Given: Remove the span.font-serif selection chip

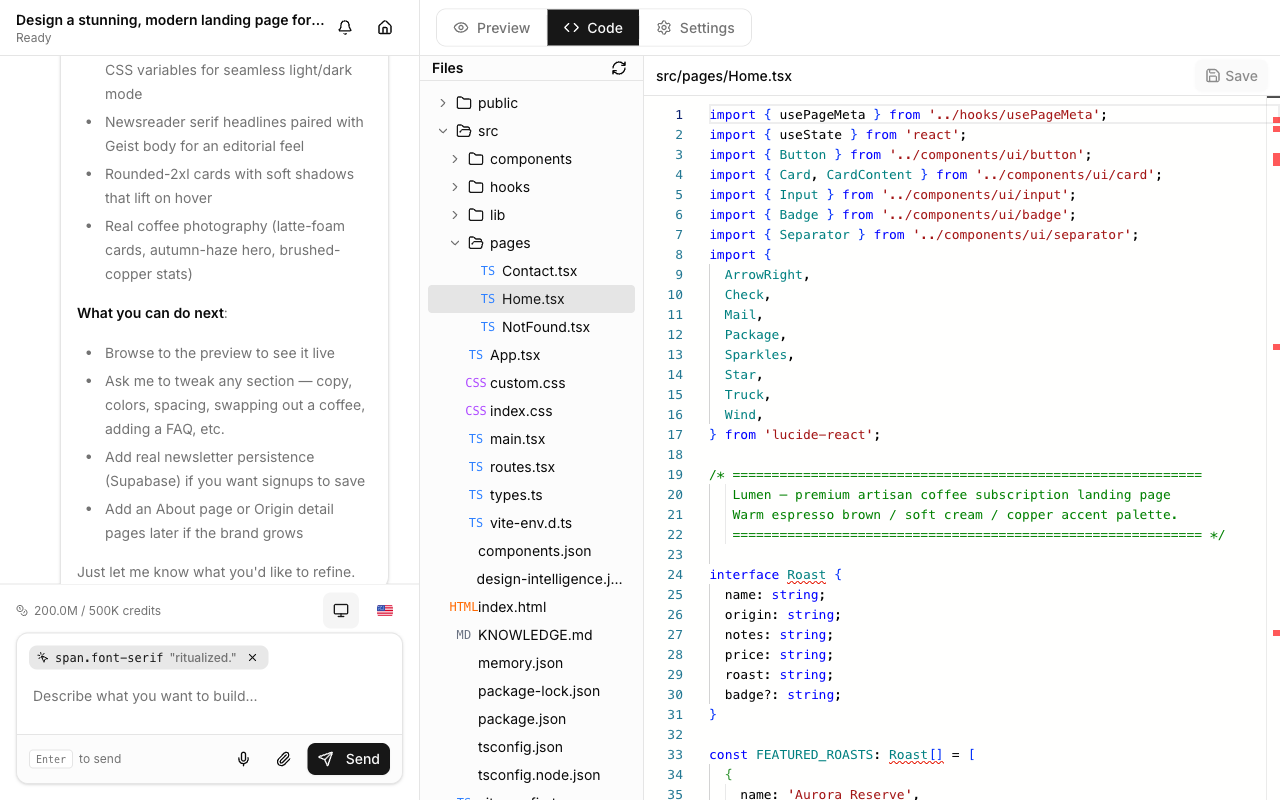Looking at the screenshot, I should pyautogui.click(x=252, y=657).
